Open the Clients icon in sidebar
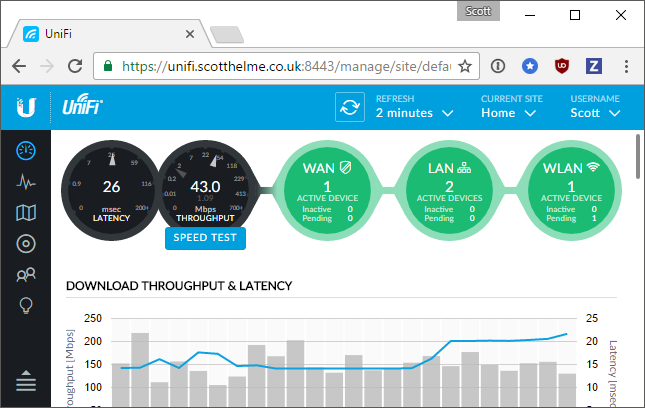 click(x=26, y=275)
